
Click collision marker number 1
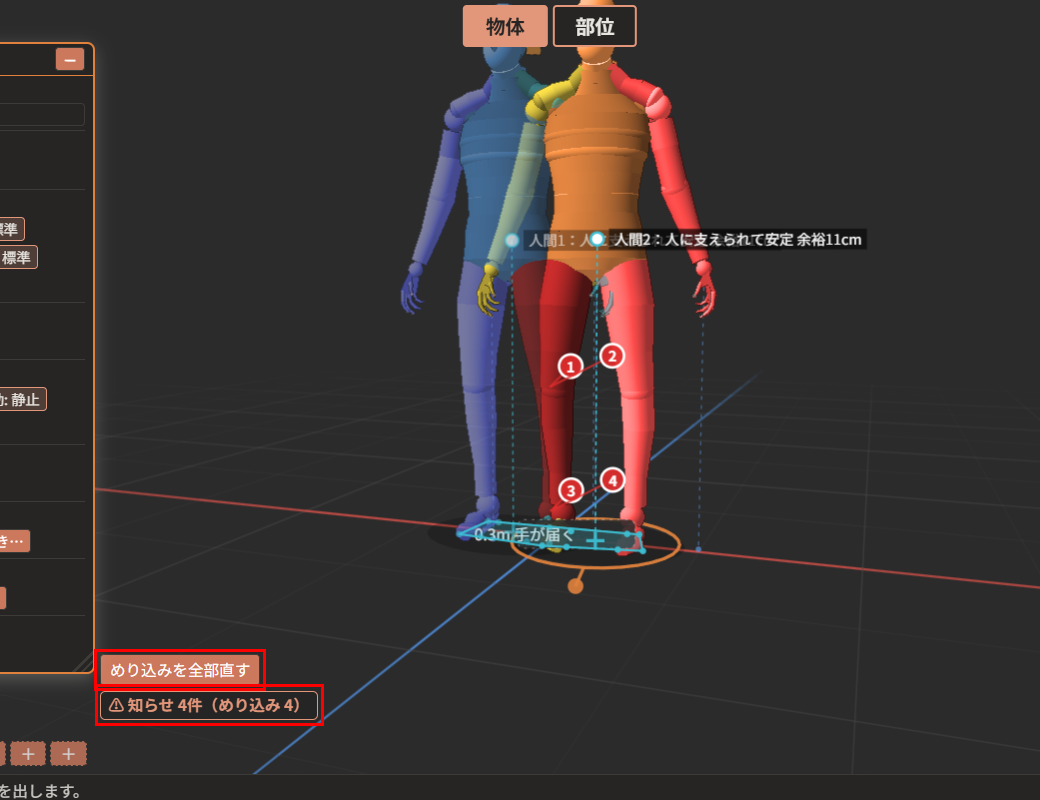570,366
